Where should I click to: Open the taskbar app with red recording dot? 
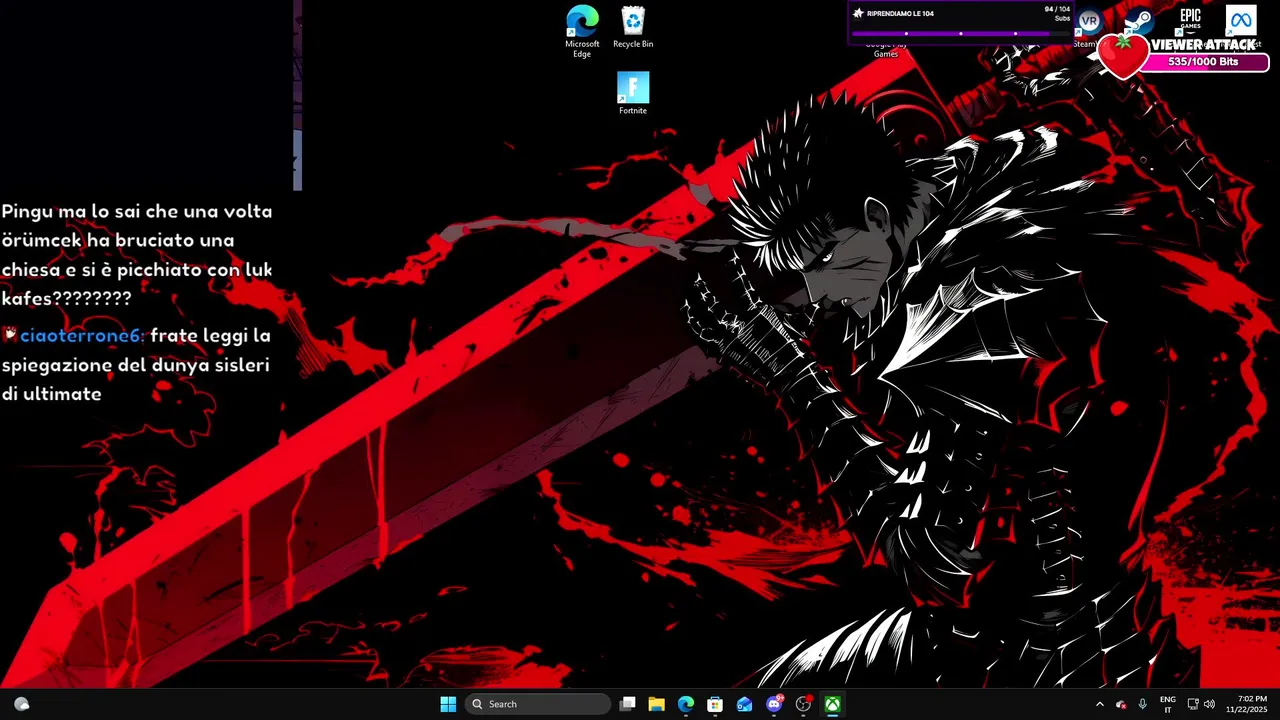[x=803, y=704]
